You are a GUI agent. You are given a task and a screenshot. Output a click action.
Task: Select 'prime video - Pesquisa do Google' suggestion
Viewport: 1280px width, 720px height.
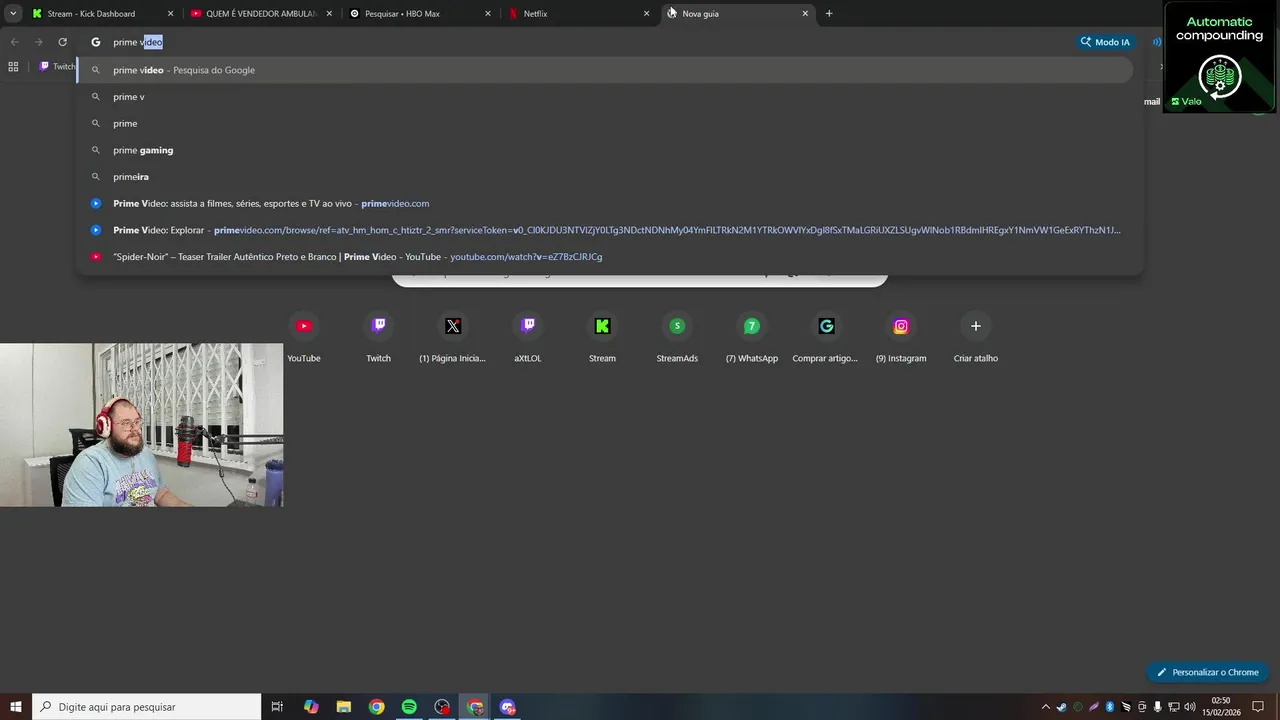605,70
